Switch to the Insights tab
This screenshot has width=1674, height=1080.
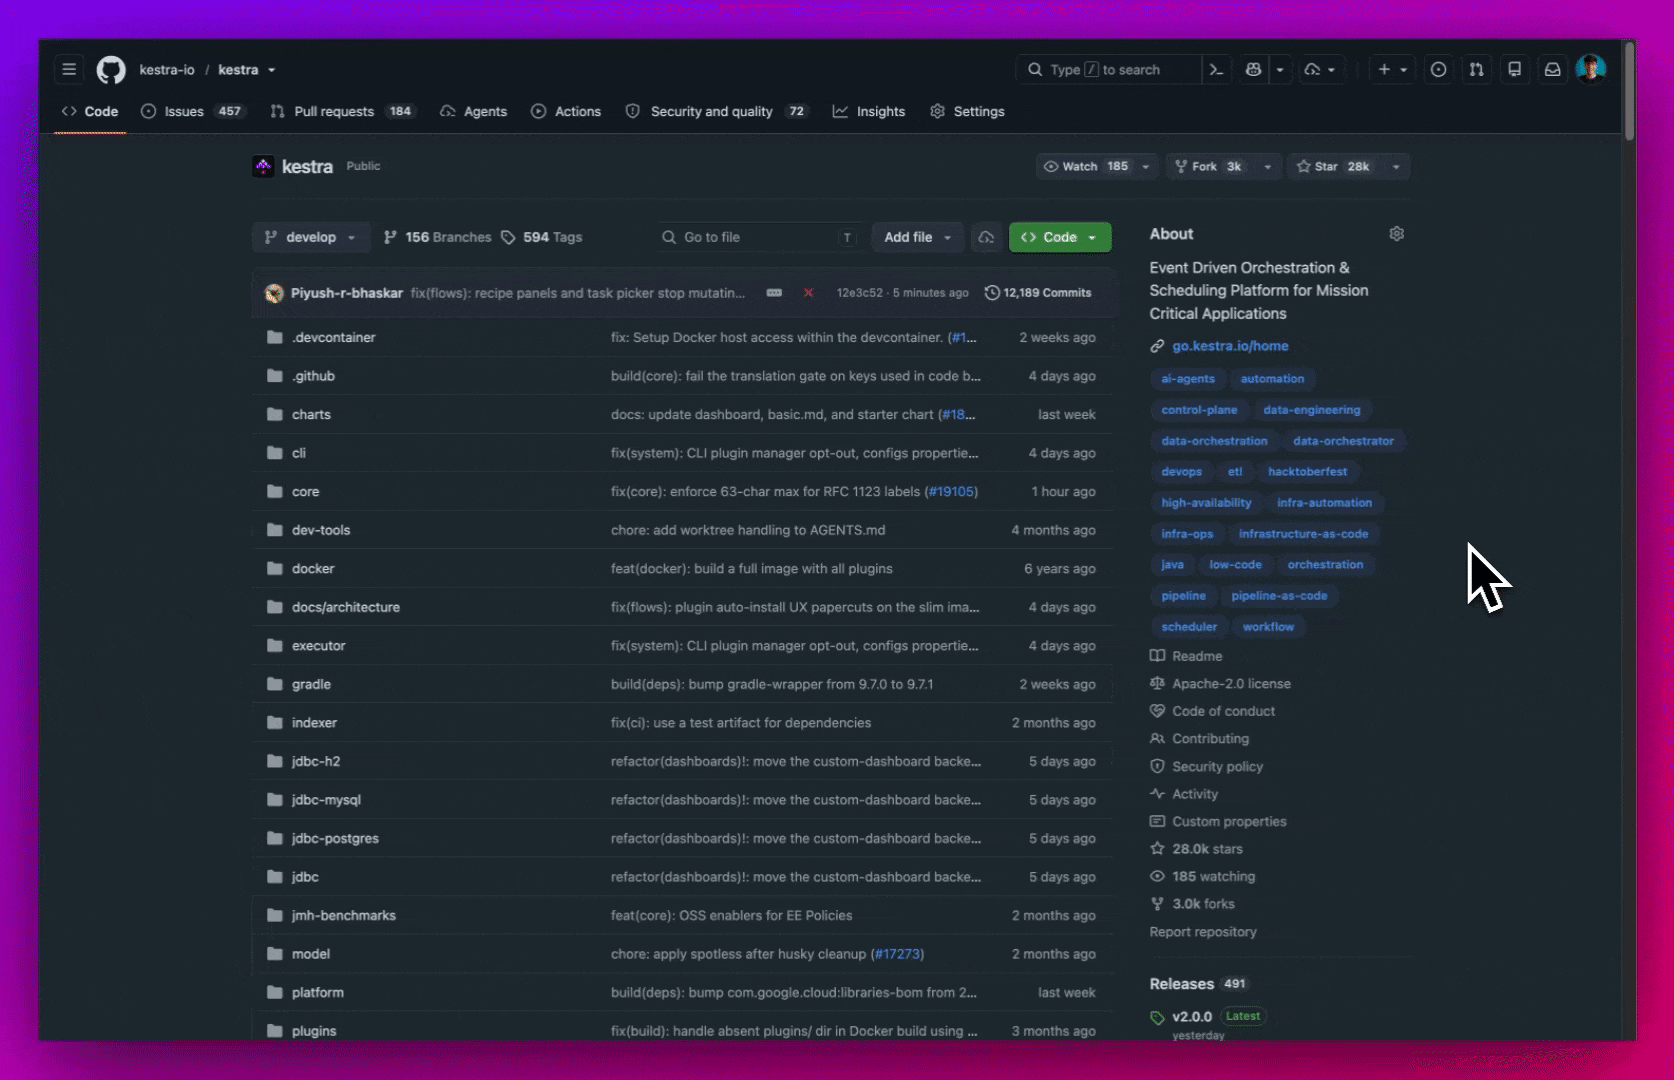(x=869, y=111)
